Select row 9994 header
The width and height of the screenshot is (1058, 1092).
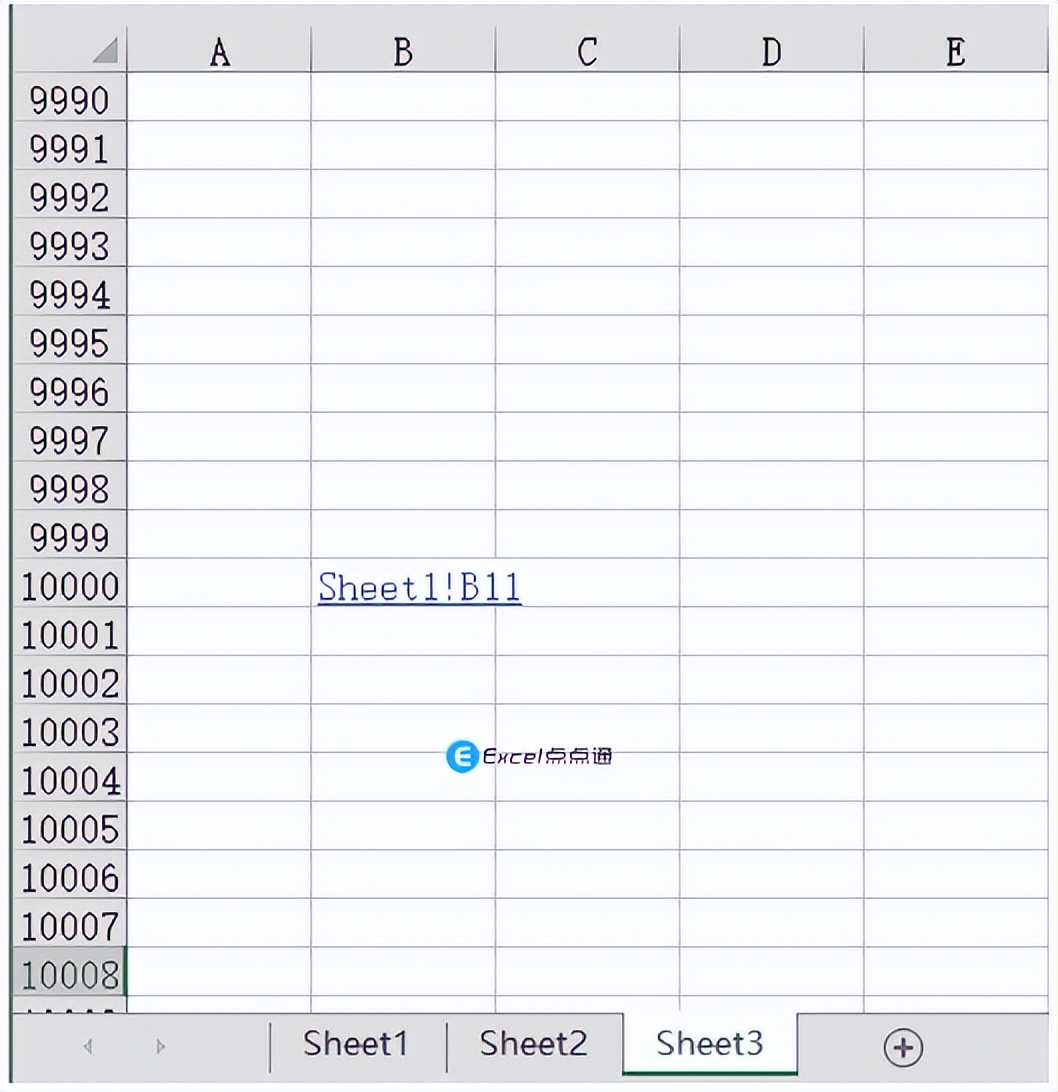[x=70, y=291]
